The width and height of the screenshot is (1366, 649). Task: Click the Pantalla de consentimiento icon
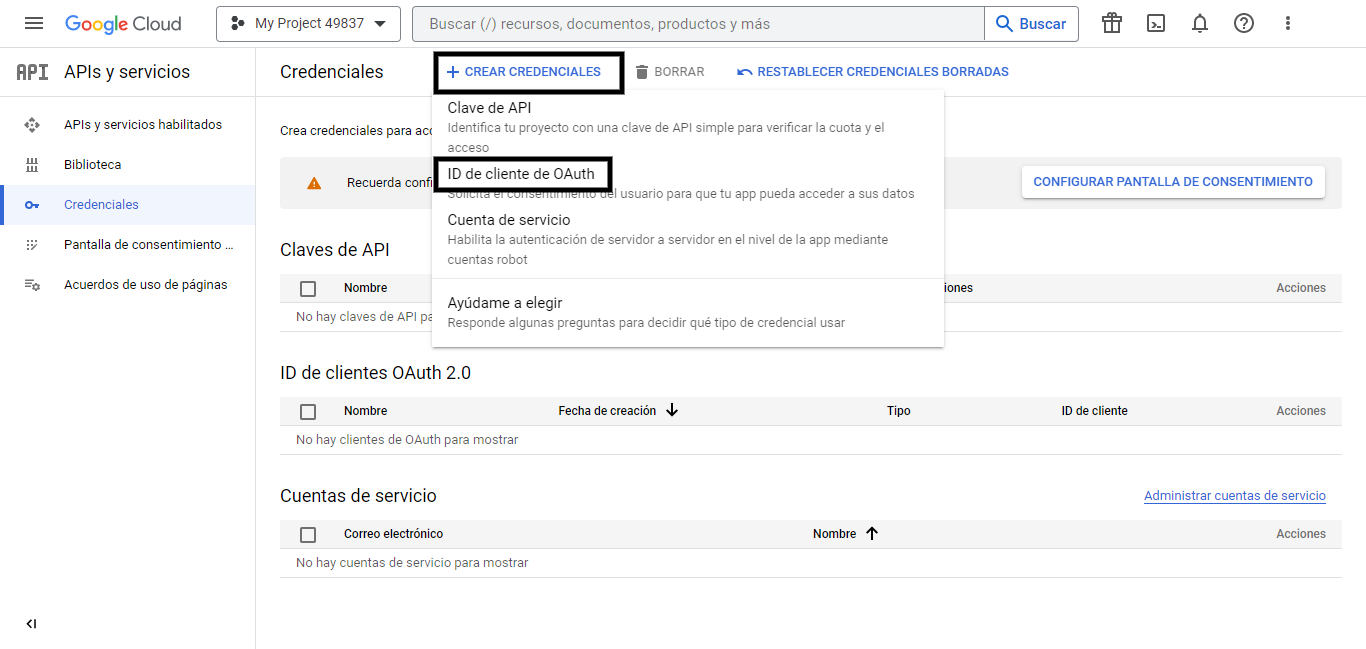pyautogui.click(x=32, y=245)
